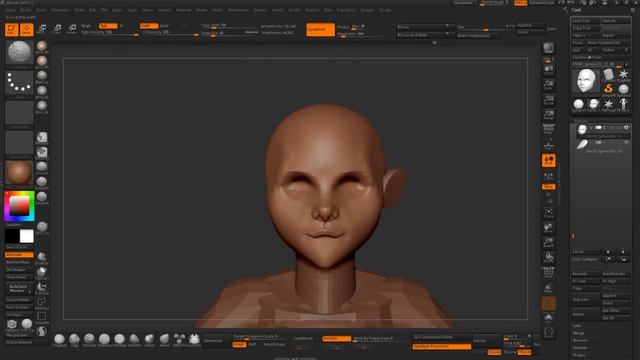
Task: Click the Load Tool button
Action: click(x=586, y=20)
